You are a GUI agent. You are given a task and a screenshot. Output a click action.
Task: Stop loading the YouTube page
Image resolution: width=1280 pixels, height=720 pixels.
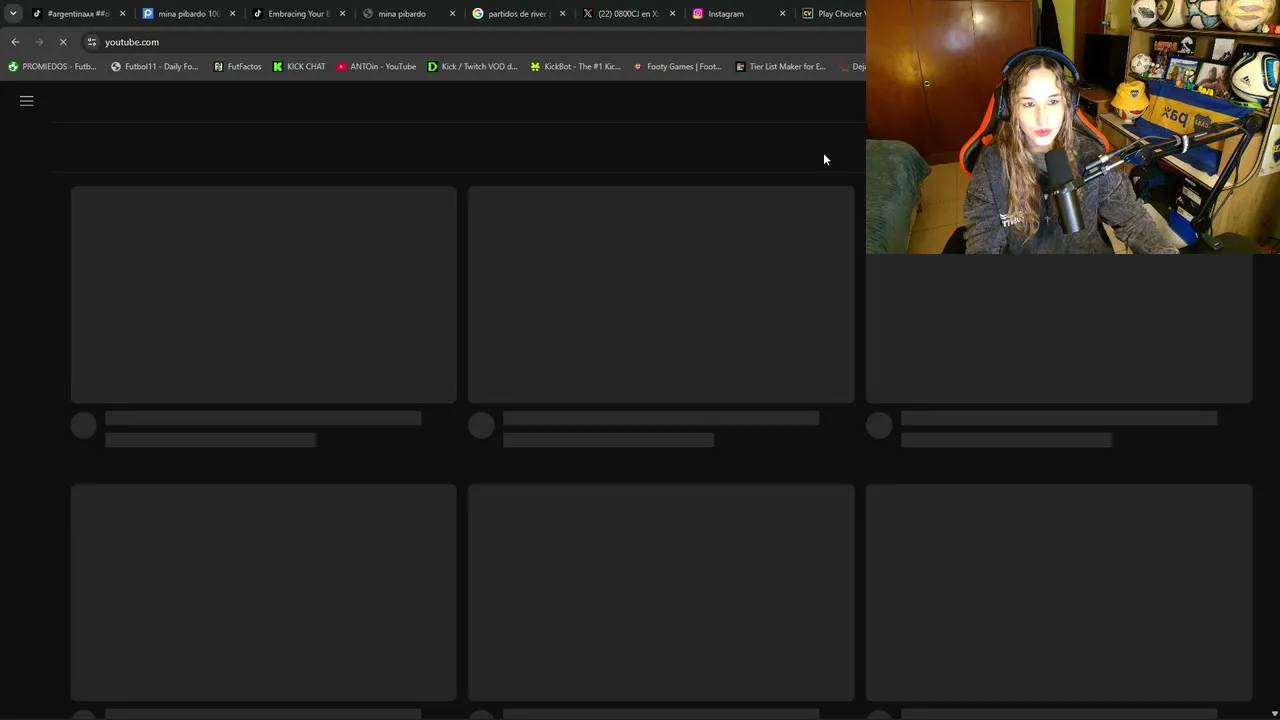pos(63,42)
